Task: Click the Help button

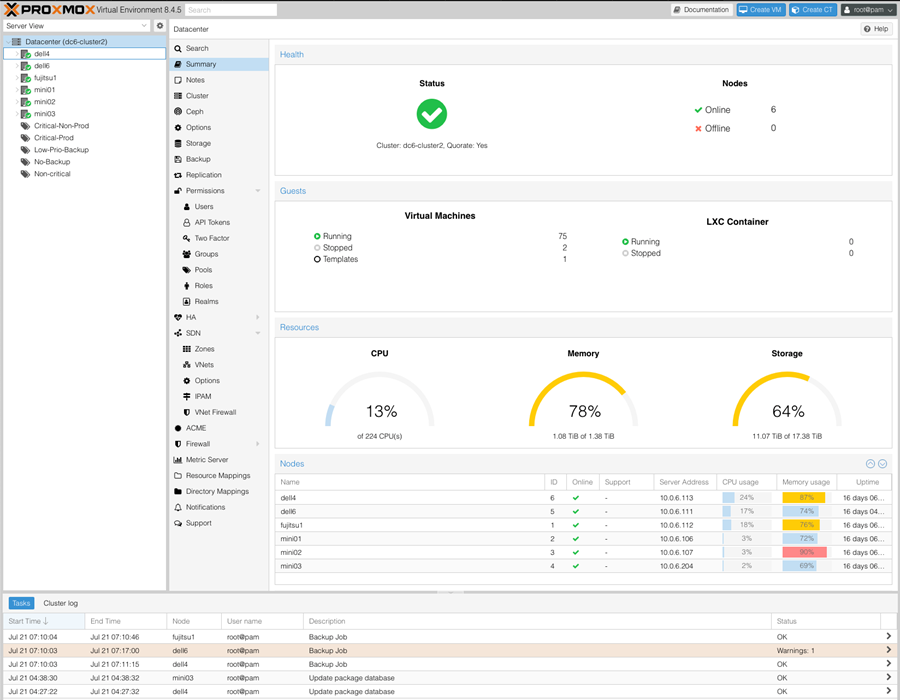Action: coord(876,29)
